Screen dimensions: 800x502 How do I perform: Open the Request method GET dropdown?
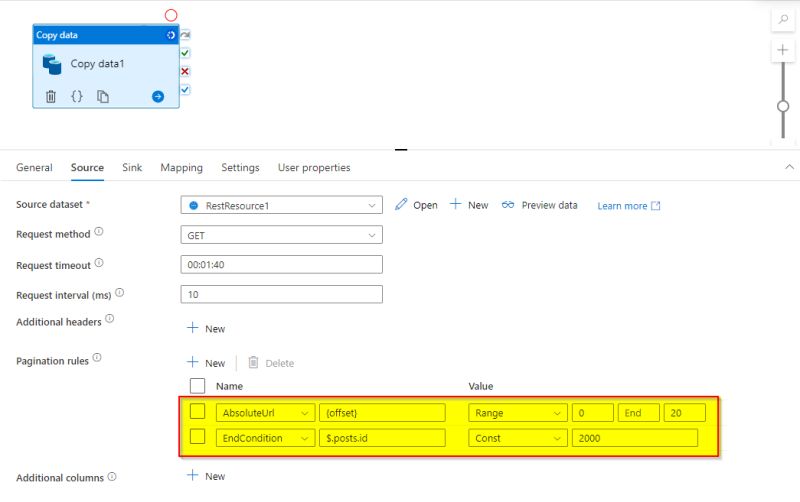pos(282,235)
